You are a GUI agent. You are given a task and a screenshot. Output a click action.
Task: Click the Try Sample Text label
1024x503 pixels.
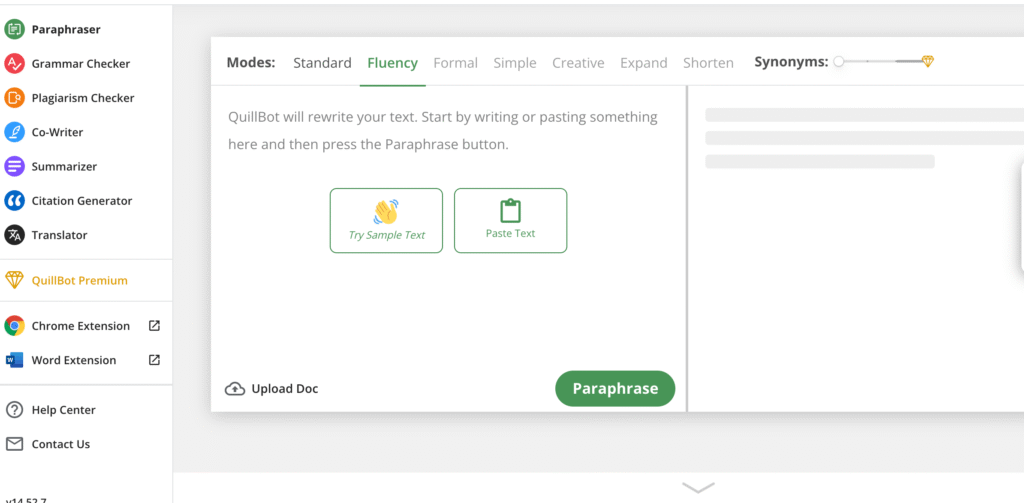387,235
